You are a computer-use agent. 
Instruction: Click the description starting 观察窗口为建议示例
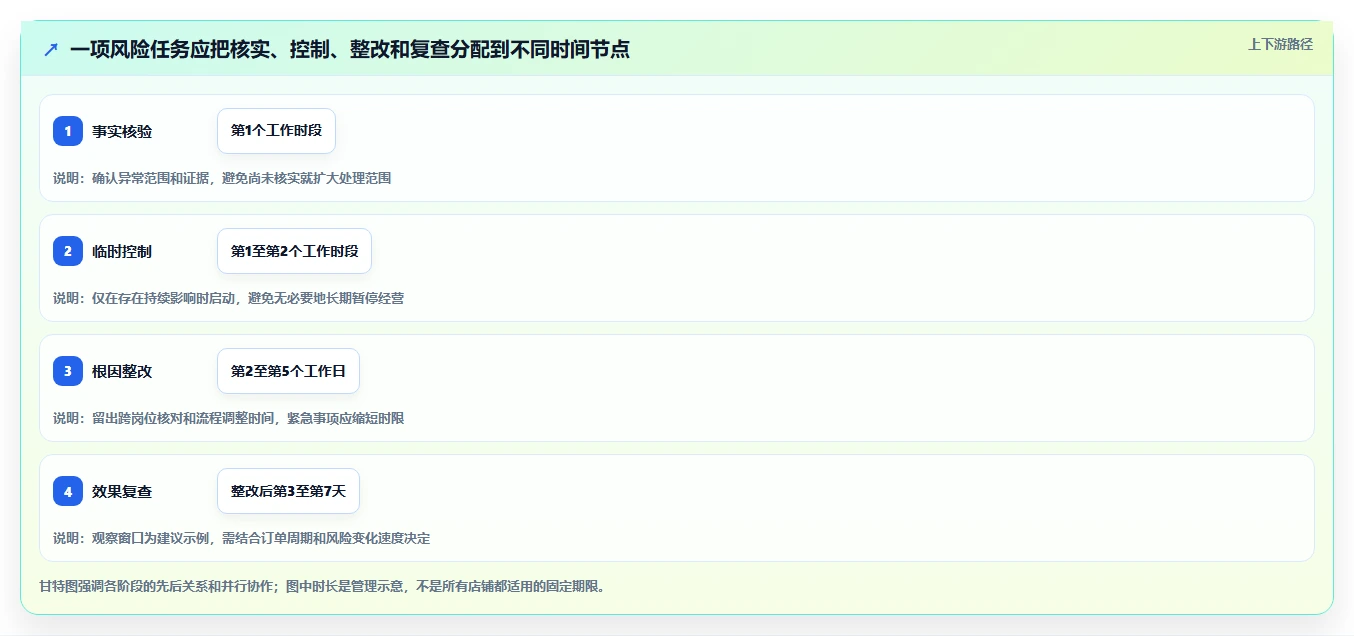(242, 538)
